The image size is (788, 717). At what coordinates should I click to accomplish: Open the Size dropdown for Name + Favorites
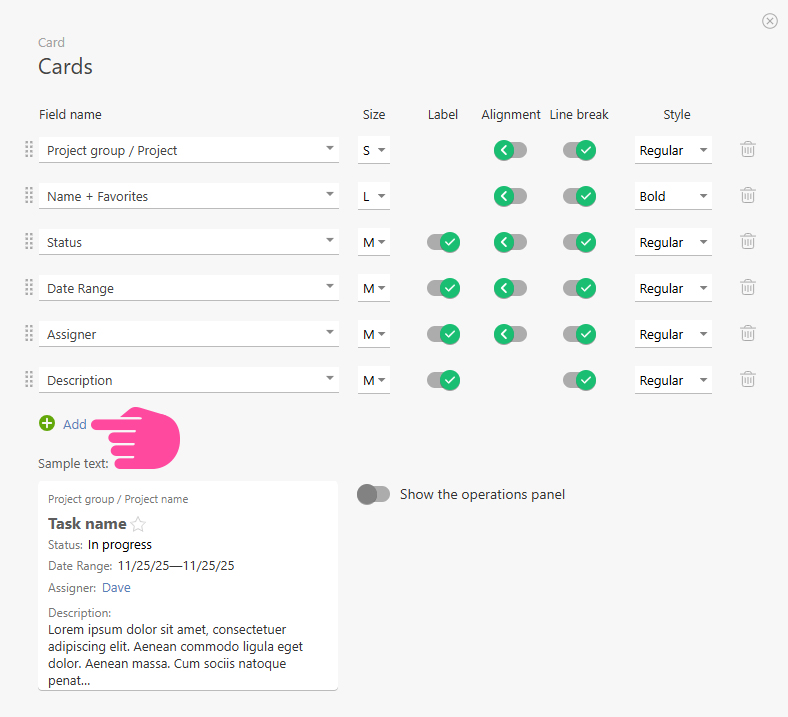coord(374,197)
